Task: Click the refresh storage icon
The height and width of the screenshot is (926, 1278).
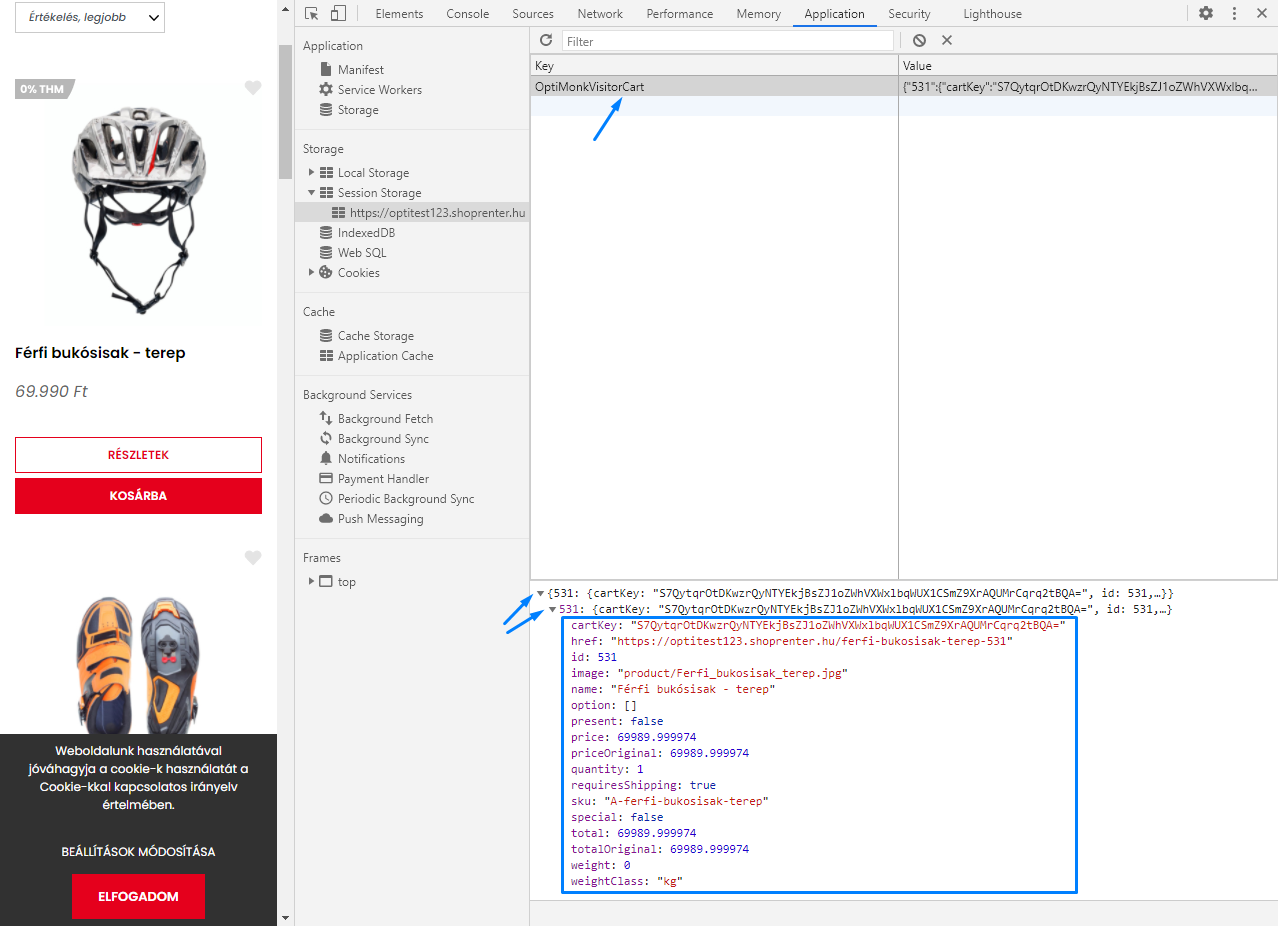Action: (x=546, y=40)
